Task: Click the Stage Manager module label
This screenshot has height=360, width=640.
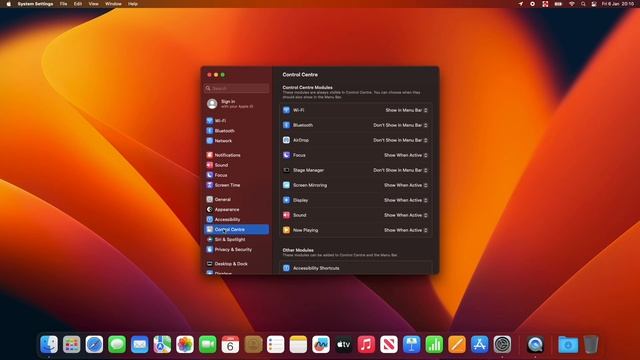Action: point(308,170)
